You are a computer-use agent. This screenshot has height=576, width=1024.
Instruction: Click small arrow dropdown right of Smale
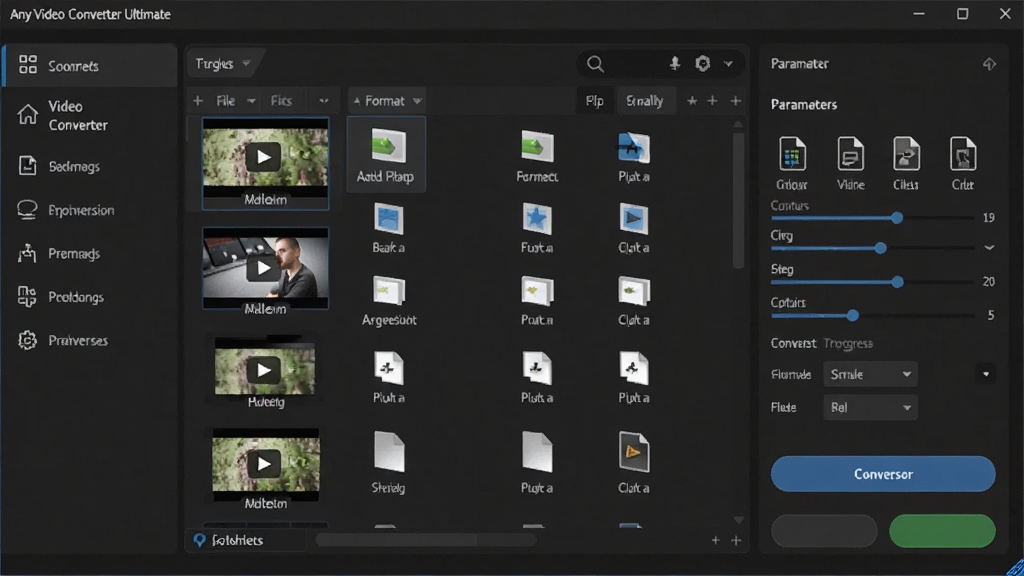pyautogui.click(x=986, y=374)
